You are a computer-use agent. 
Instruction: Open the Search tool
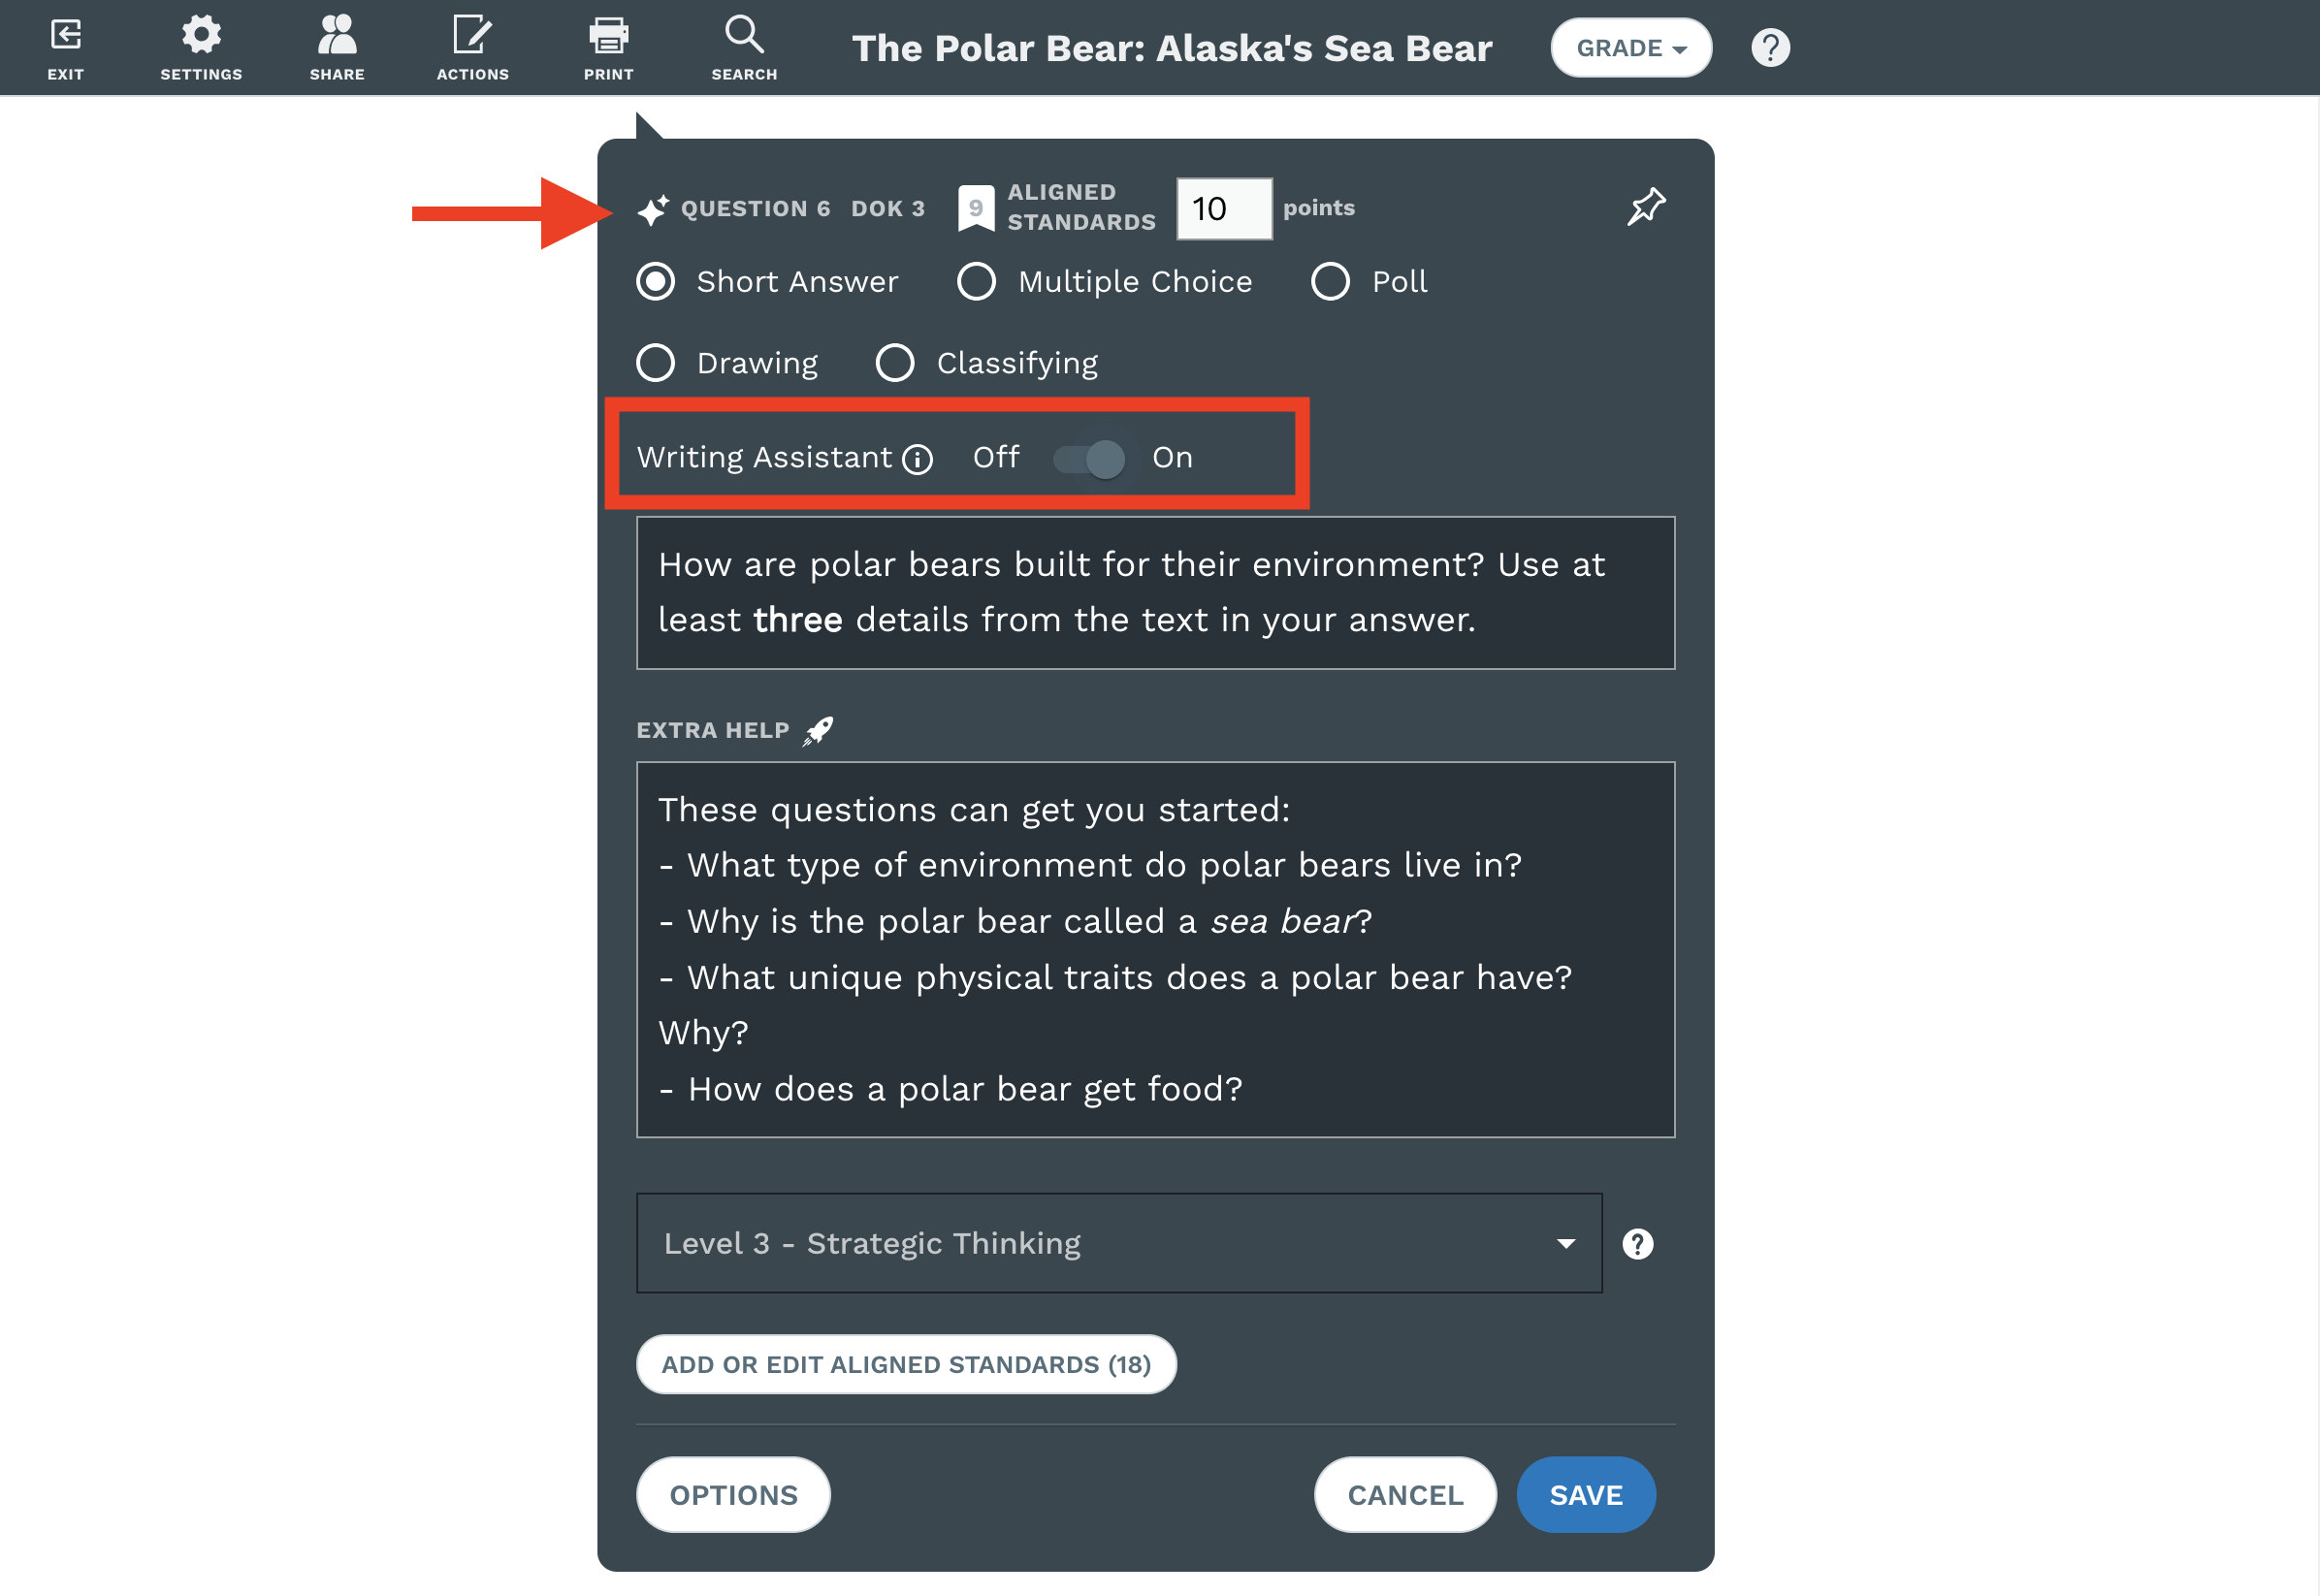743,45
